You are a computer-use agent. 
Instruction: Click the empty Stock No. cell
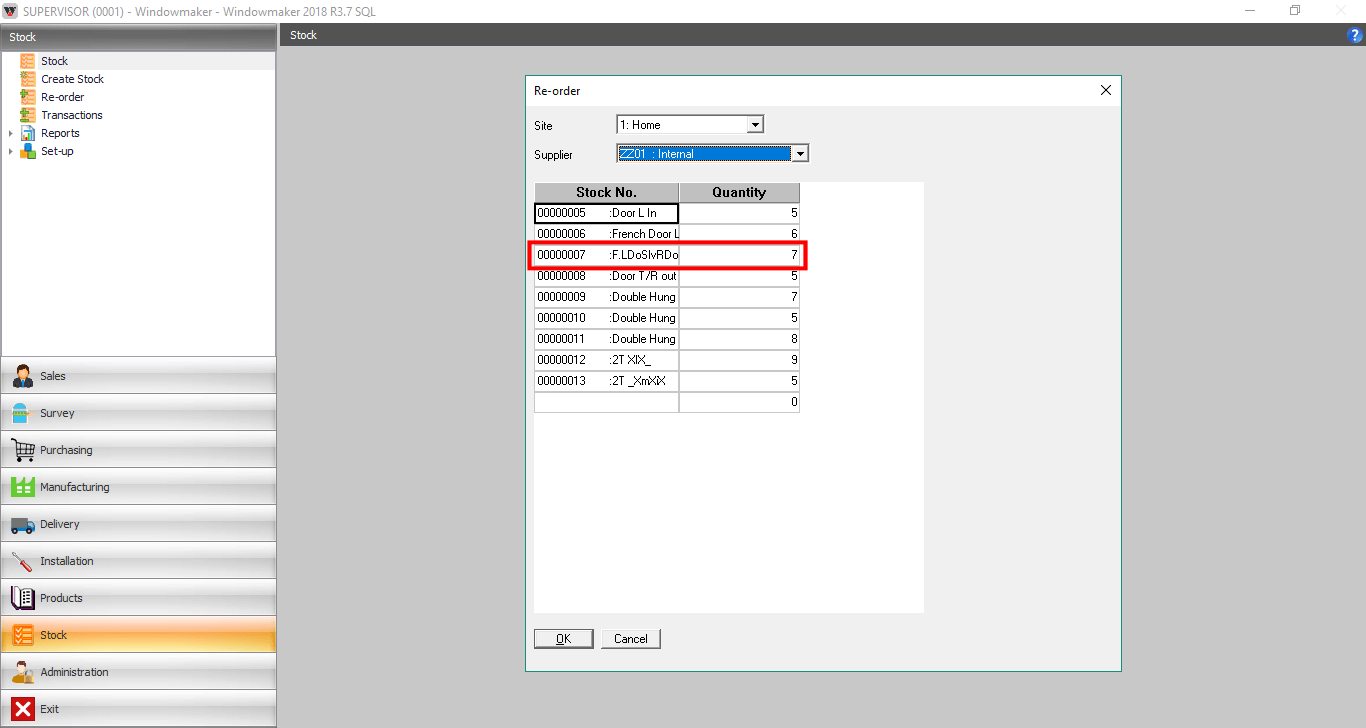click(x=606, y=402)
